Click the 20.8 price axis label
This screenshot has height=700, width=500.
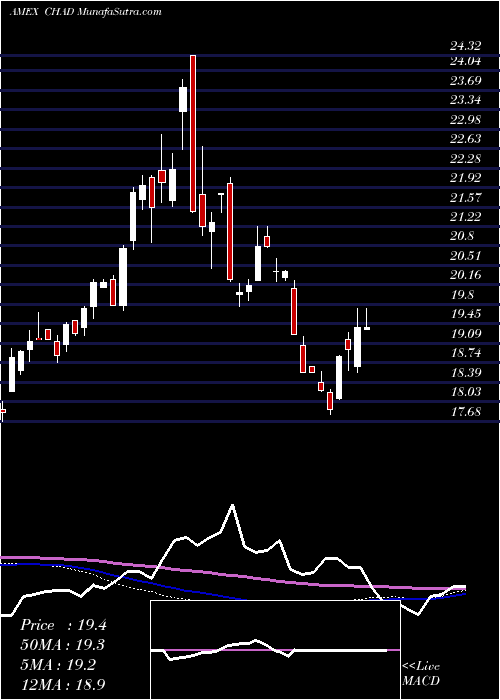462,236
